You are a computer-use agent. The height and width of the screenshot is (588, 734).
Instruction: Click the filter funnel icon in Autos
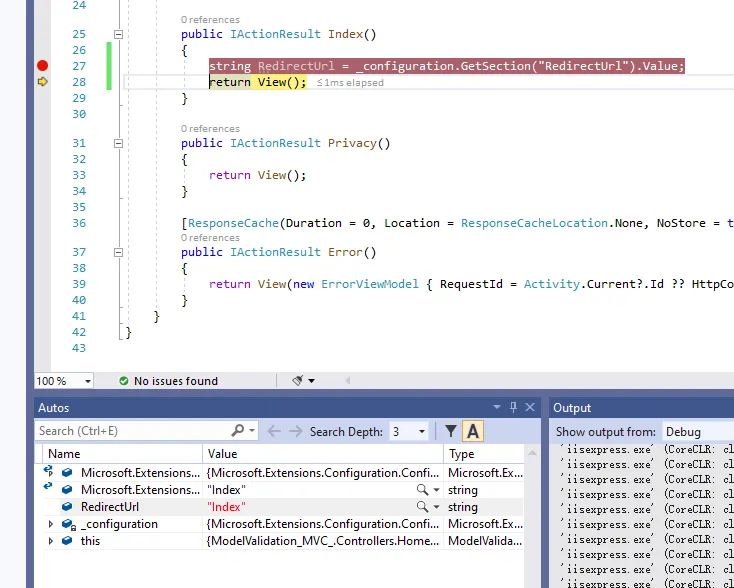coord(451,431)
